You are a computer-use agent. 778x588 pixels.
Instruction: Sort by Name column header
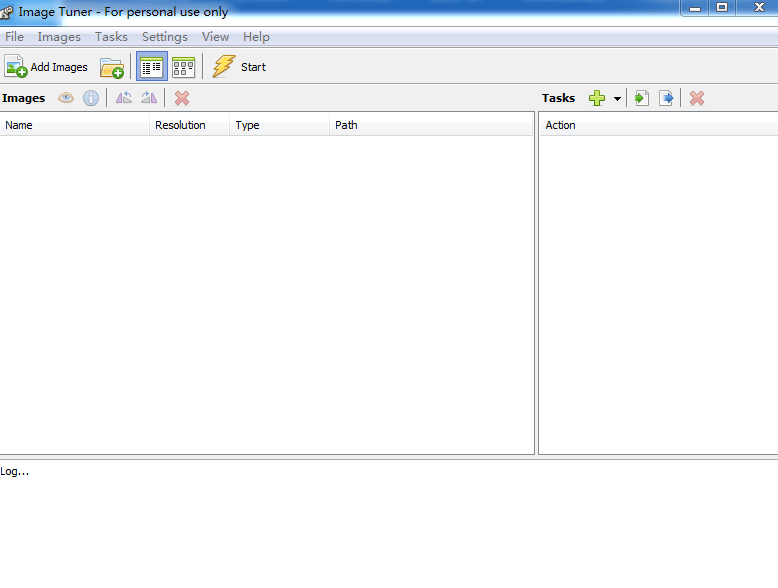tap(74, 125)
